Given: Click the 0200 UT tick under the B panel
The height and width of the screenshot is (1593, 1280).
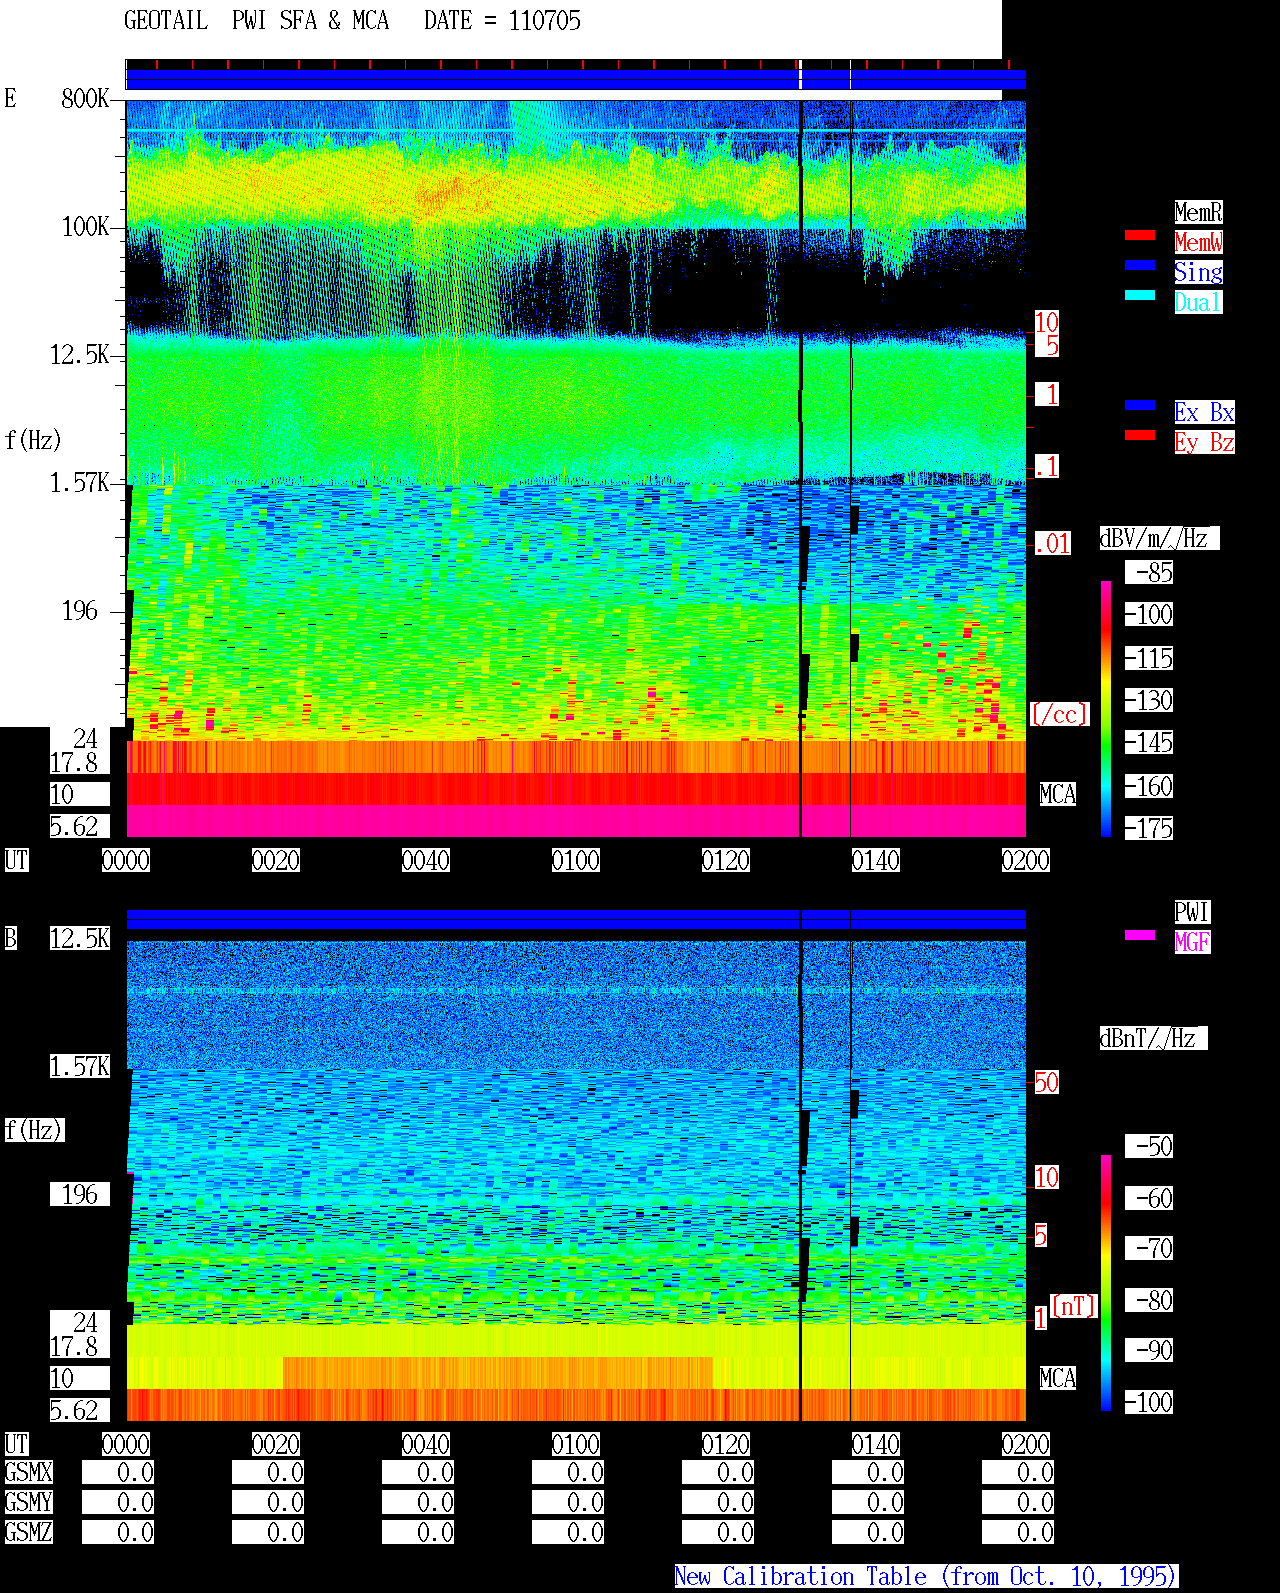Looking at the screenshot, I should [x=1026, y=1444].
